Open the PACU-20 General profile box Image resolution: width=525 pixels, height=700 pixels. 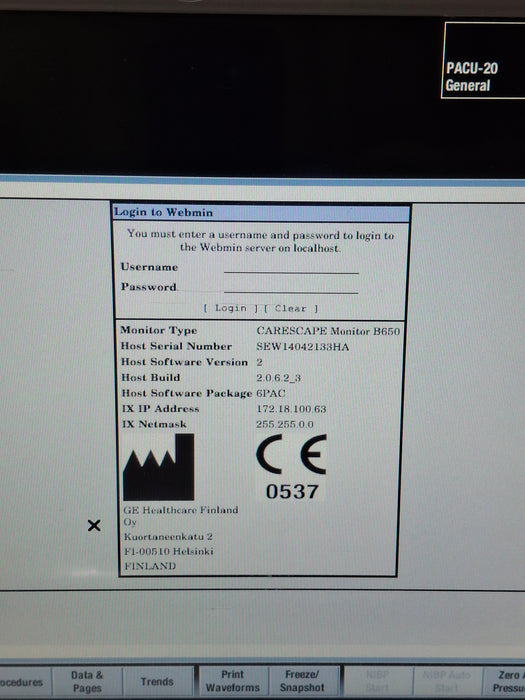click(x=483, y=60)
